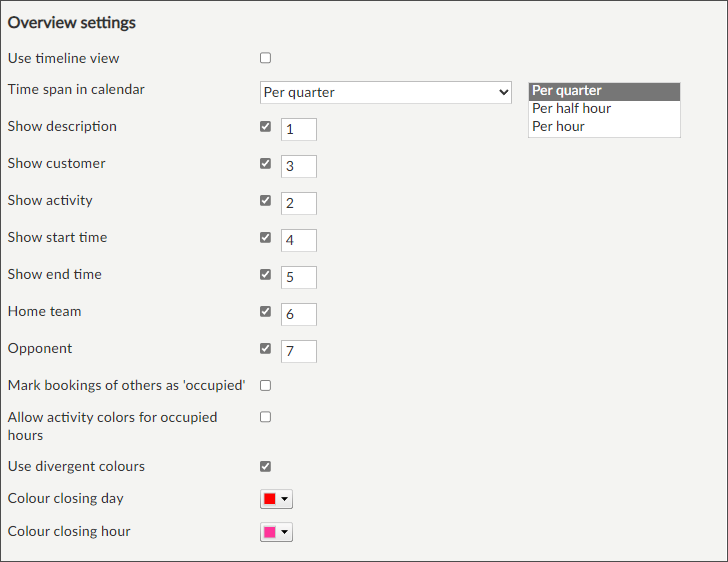Select Per hour option
The height and width of the screenshot is (562, 728).
(x=604, y=126)
